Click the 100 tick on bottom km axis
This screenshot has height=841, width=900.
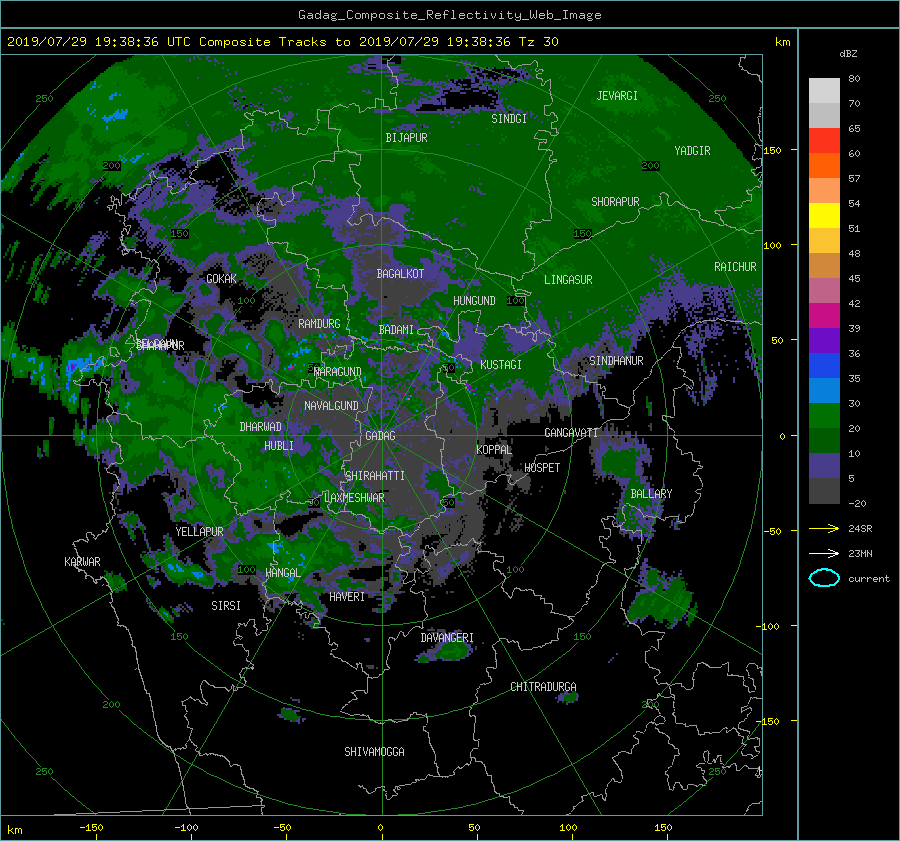point(568,828)
